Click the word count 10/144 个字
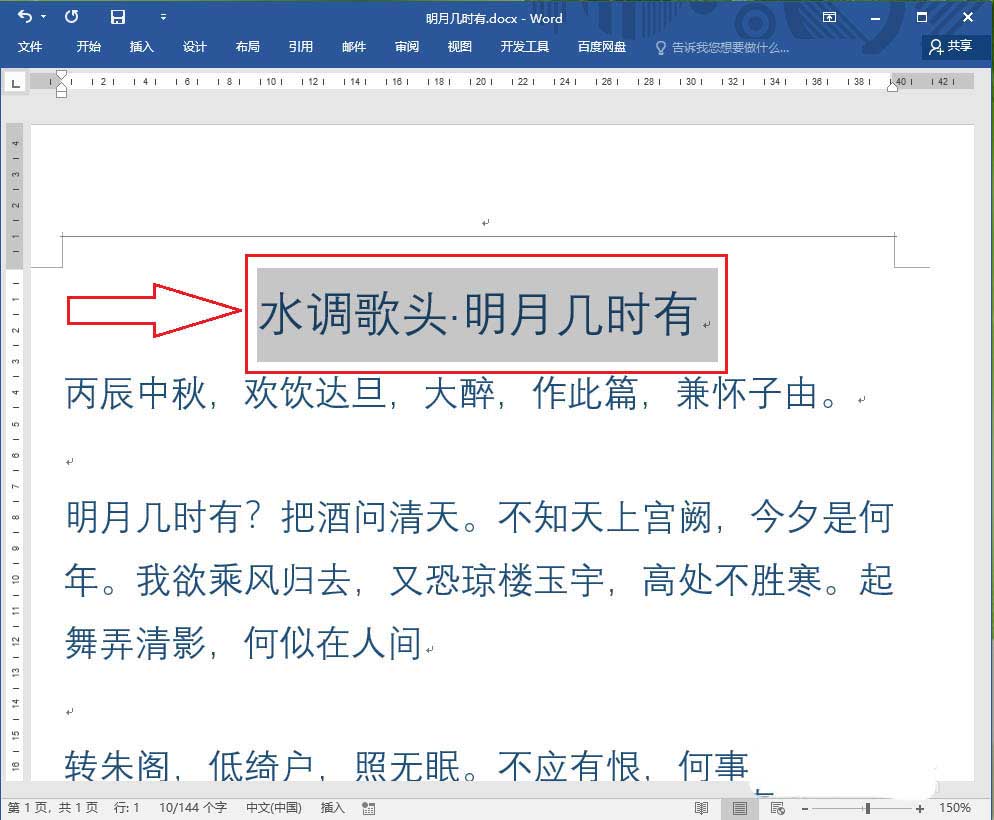The height and width of the screenshot is (820, 994). pos(193,807)
